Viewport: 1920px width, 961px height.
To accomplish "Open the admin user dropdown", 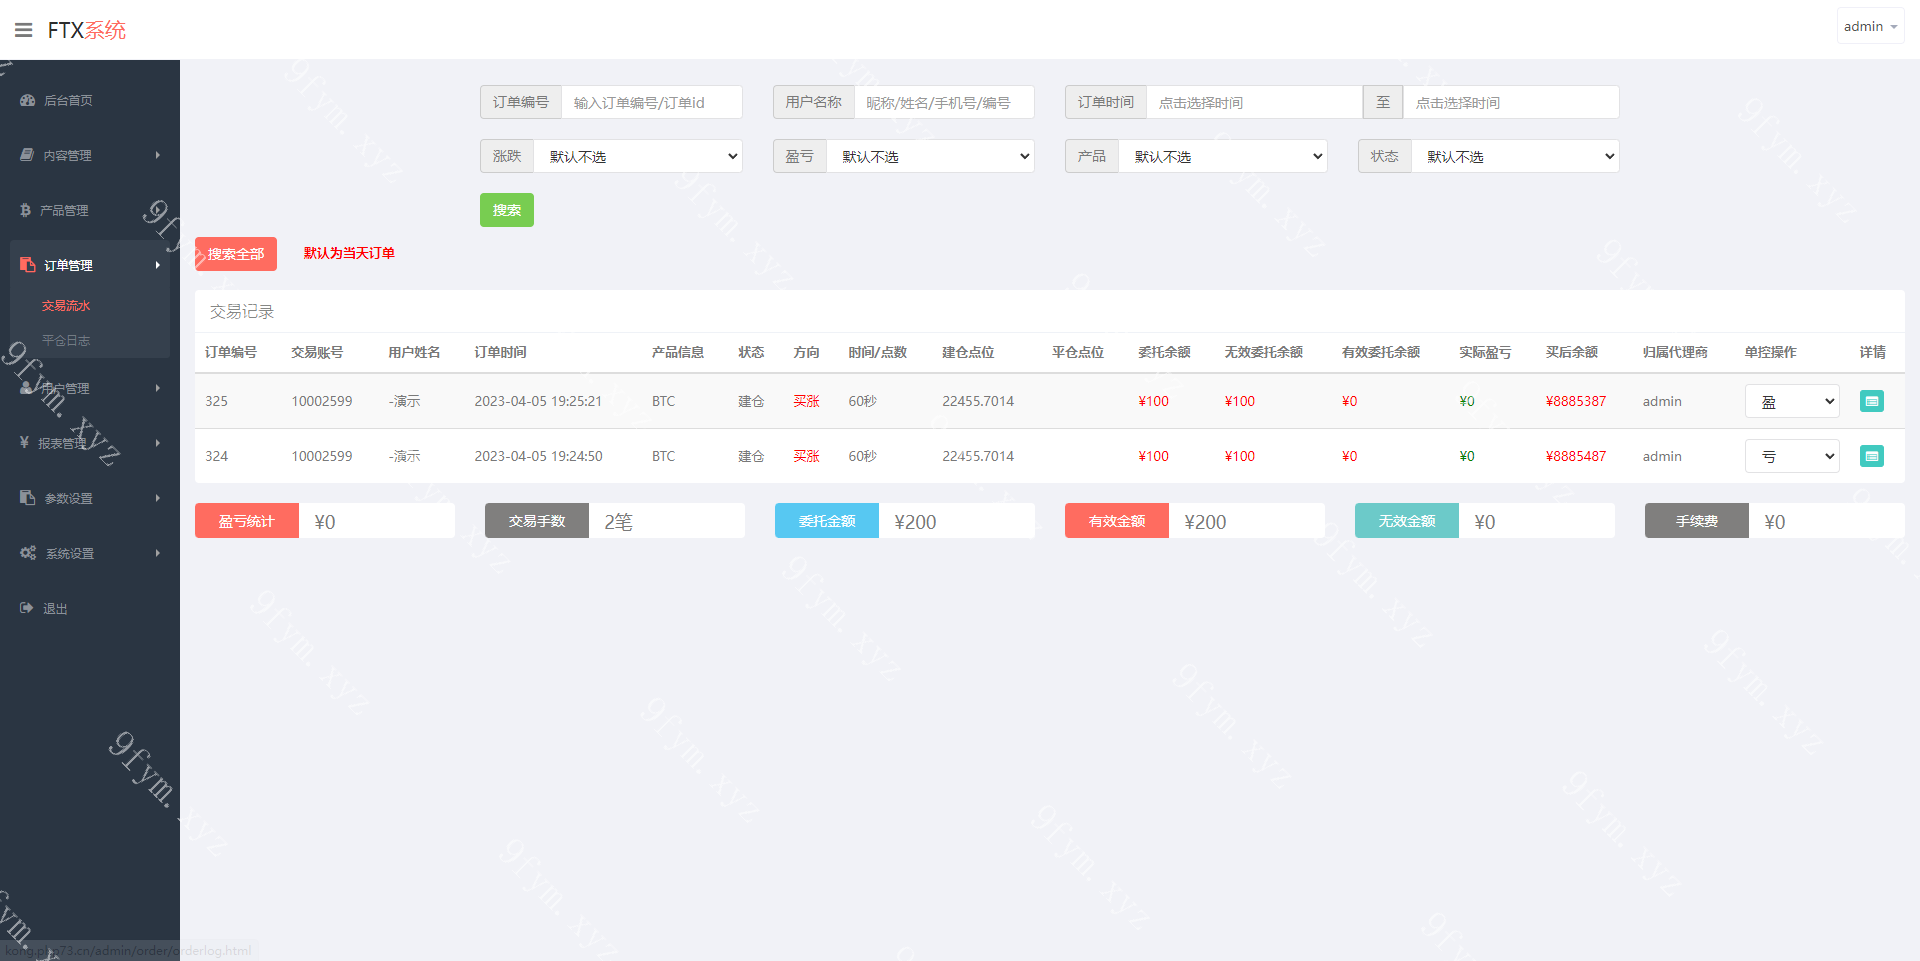I will click(x=1870, y=27).
